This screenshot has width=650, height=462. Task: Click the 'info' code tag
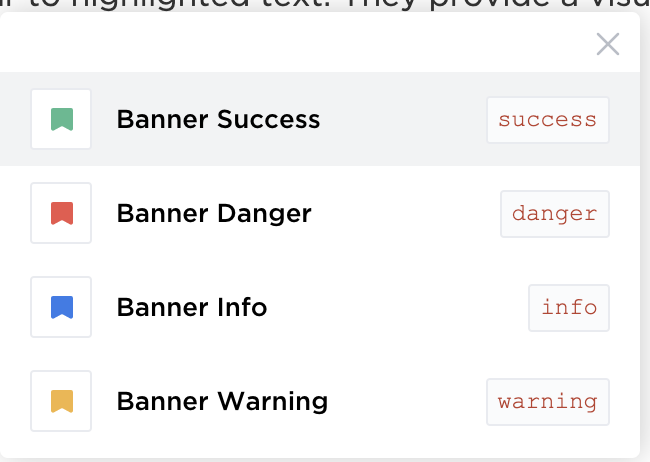[569, 308]
